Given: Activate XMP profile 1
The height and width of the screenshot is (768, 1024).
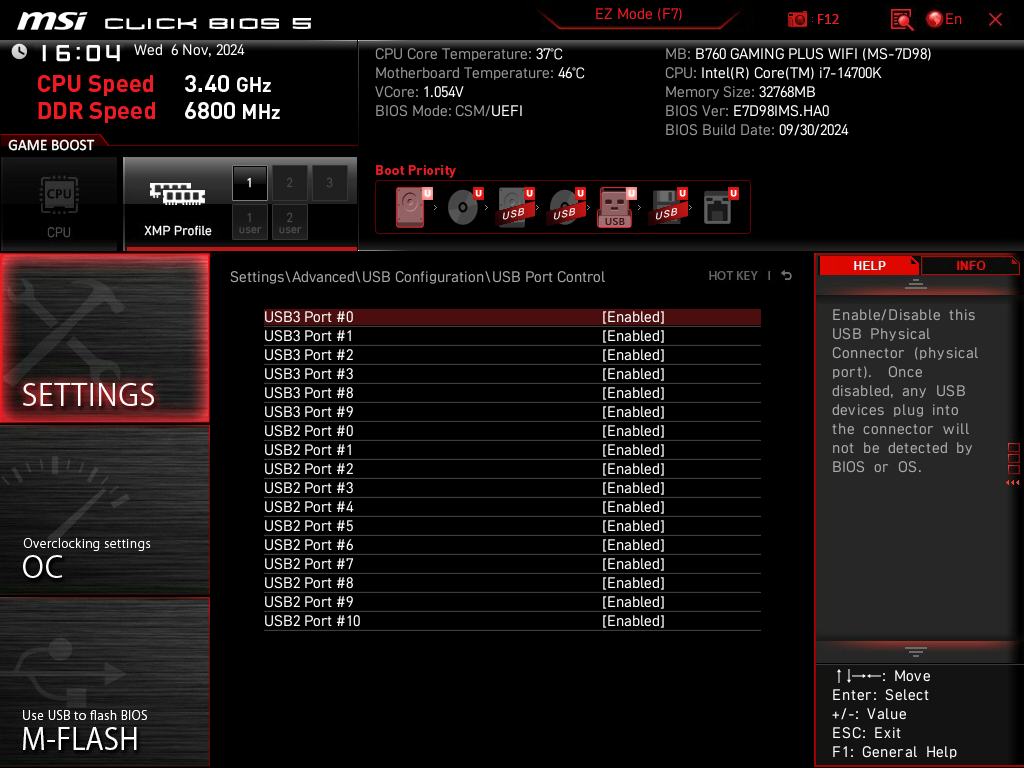Looking at the screenshot, I should click(249, 183).
